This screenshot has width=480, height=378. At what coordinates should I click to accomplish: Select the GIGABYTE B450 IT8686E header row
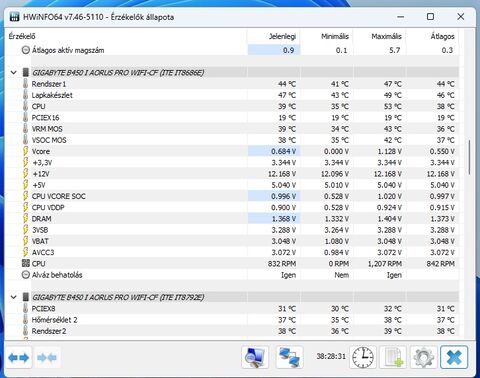coord(245,72)
